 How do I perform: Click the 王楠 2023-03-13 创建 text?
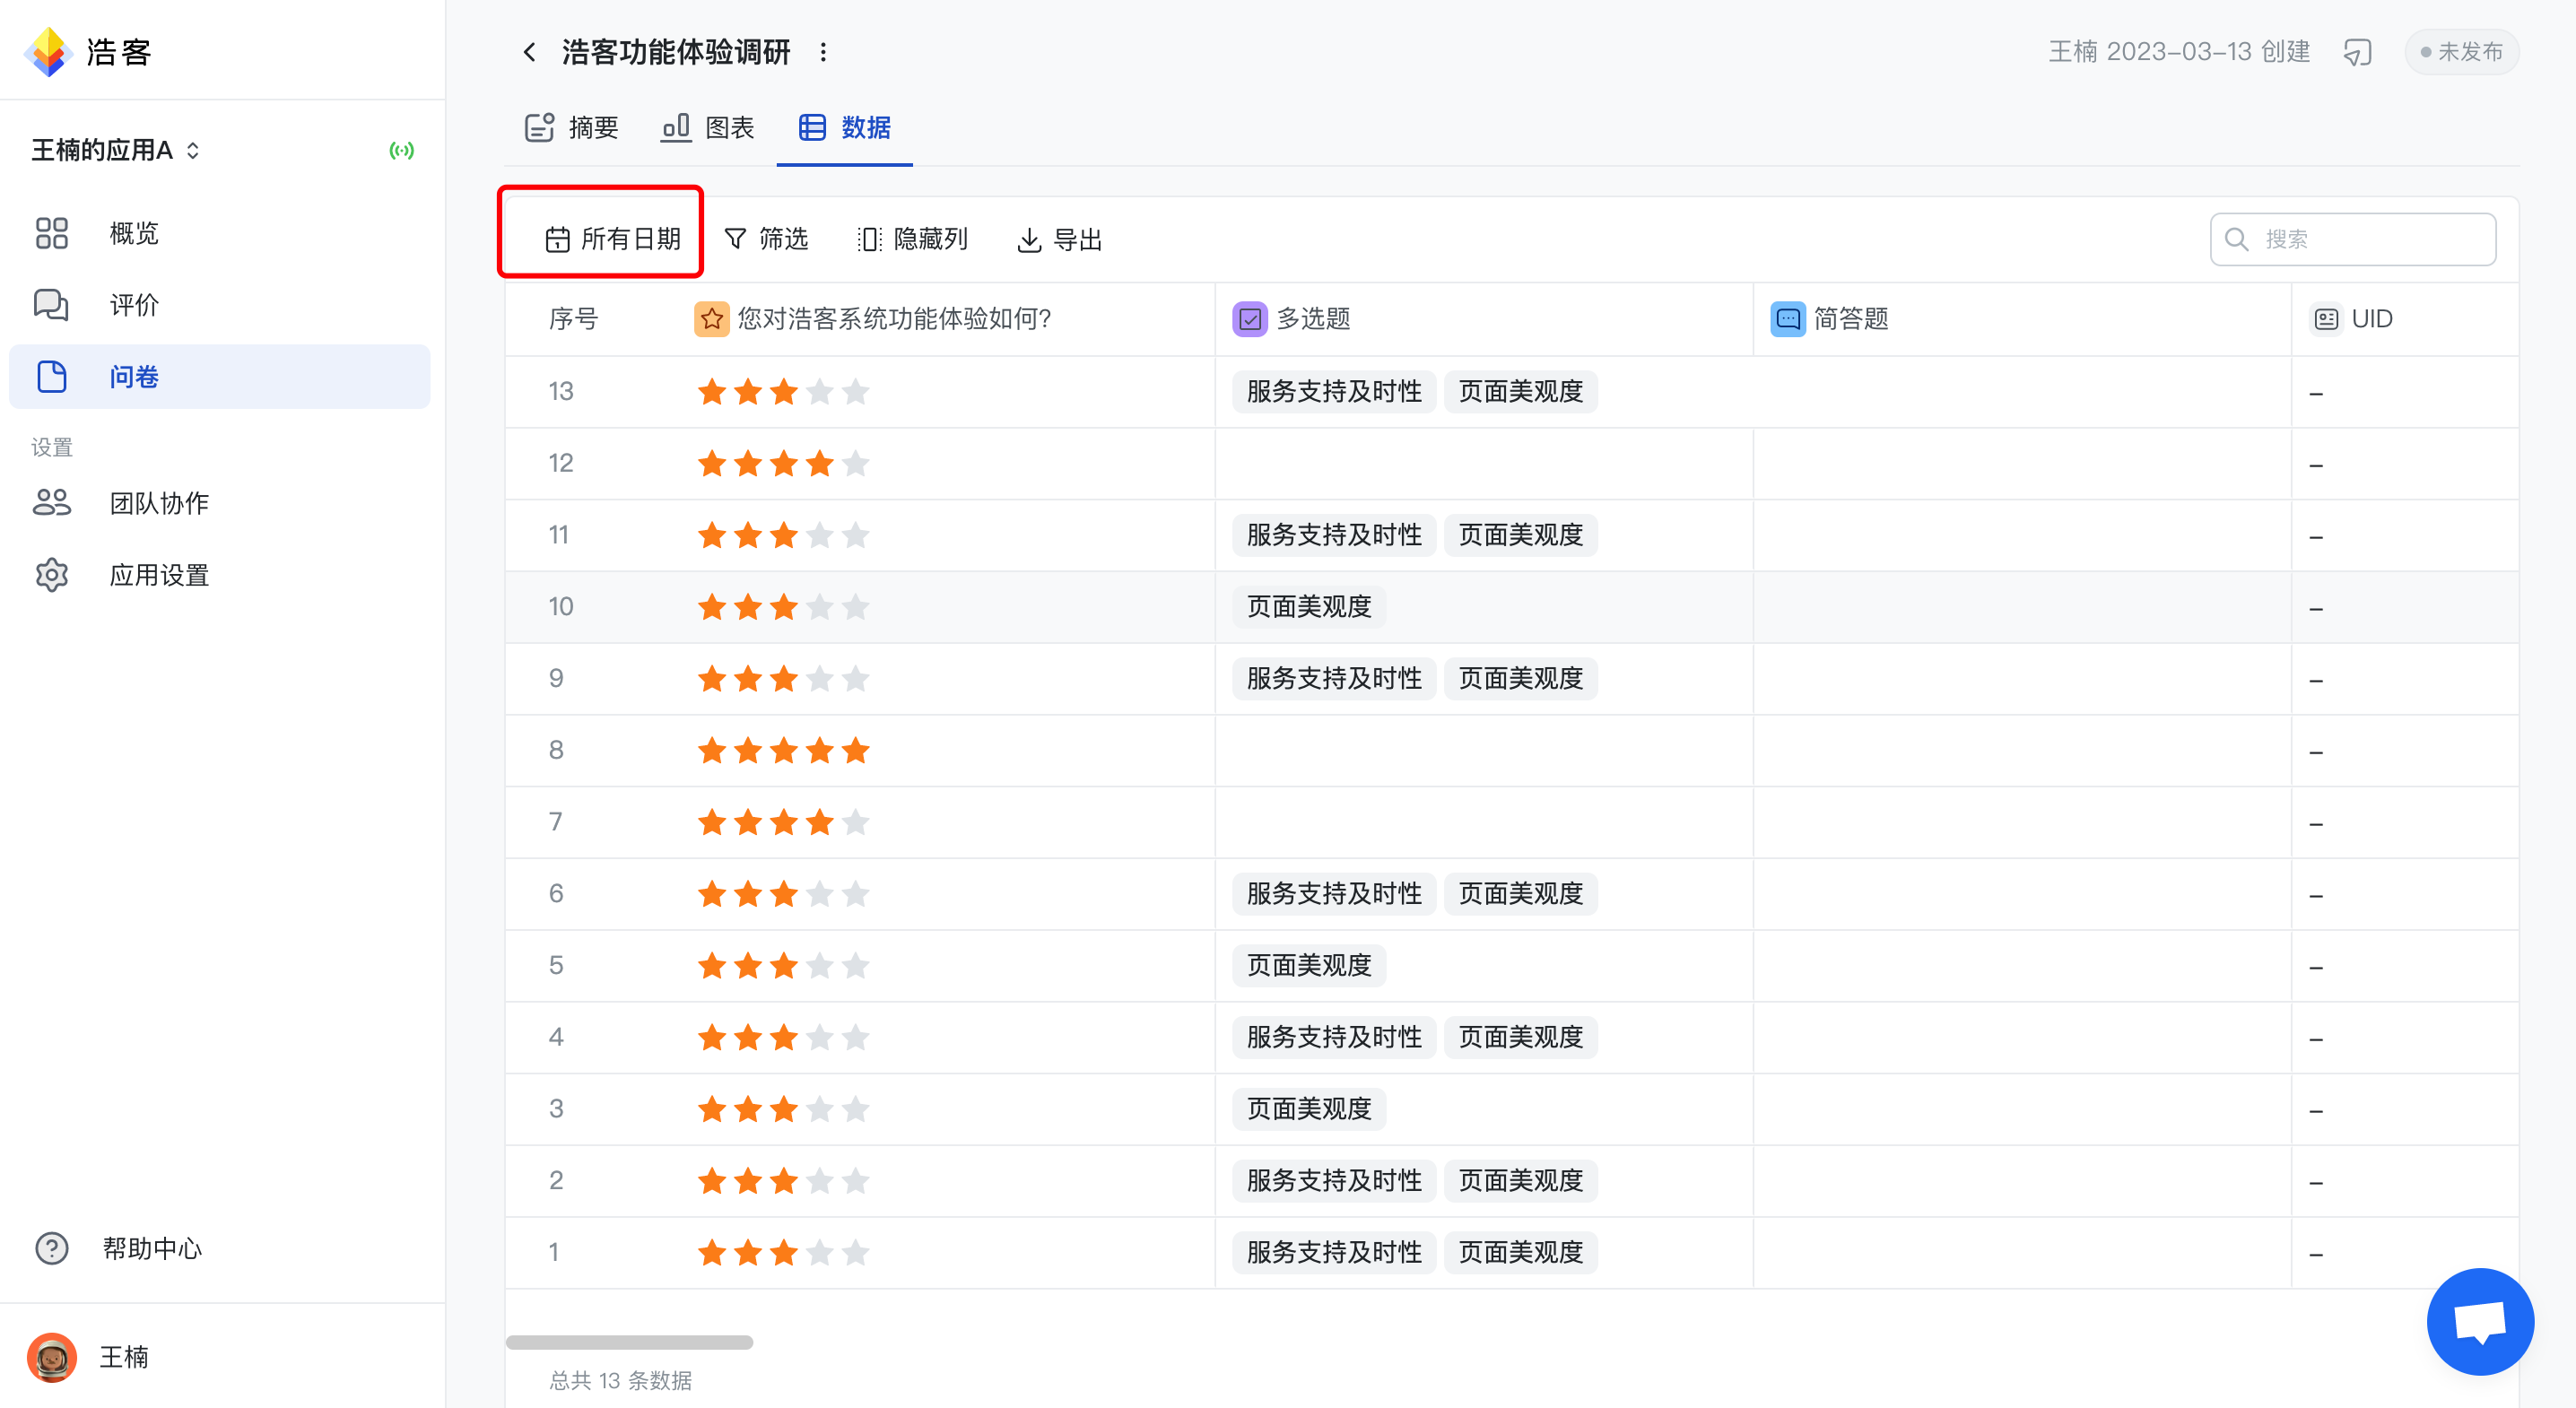[x=2179, y=52]
